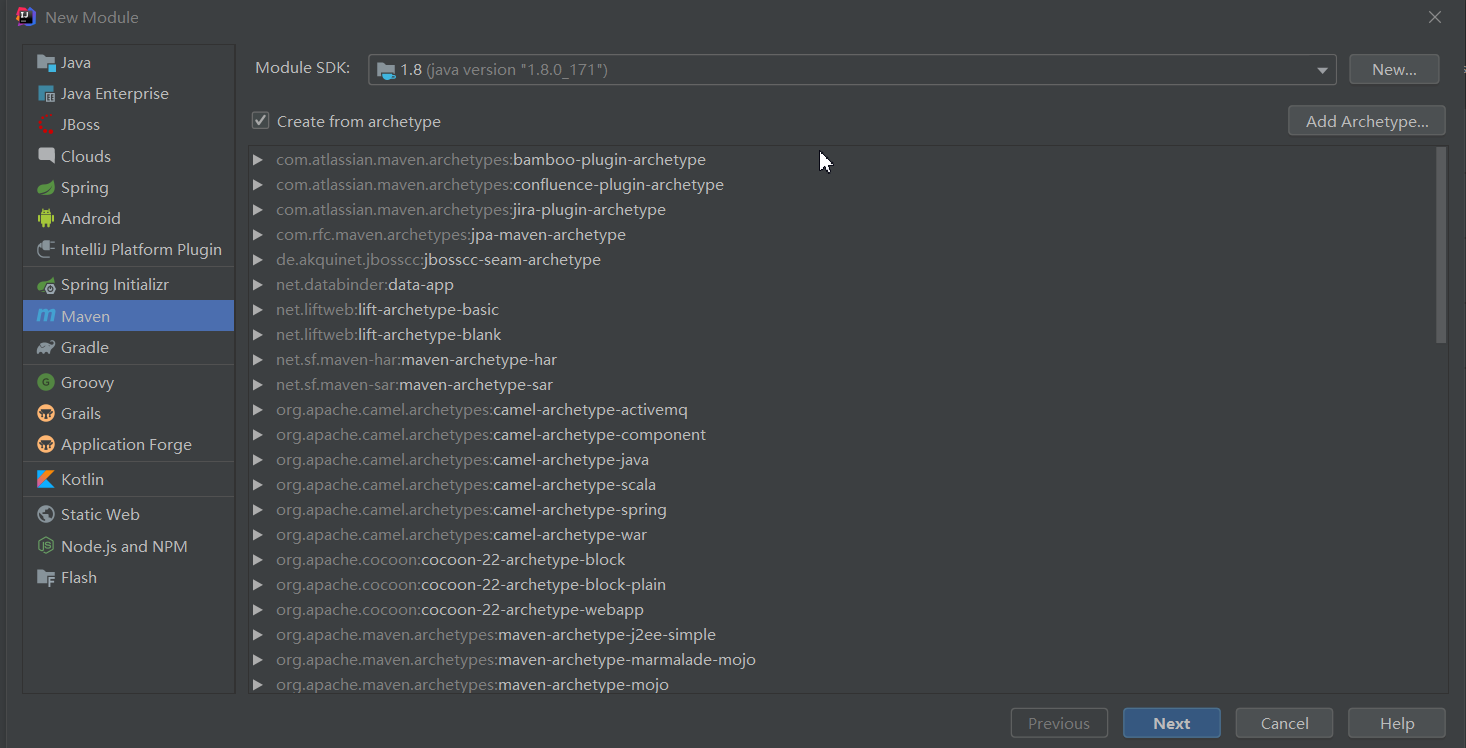
Task: Click the New... SDK button
Action: pos(1394,70)
